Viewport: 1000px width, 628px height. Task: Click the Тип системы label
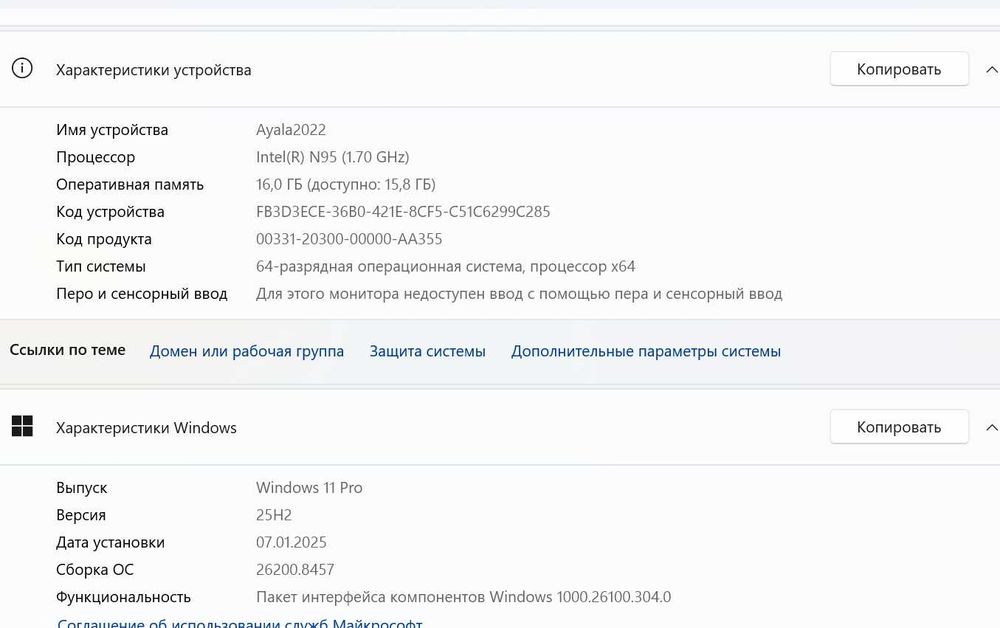click(x=101, y=267)
